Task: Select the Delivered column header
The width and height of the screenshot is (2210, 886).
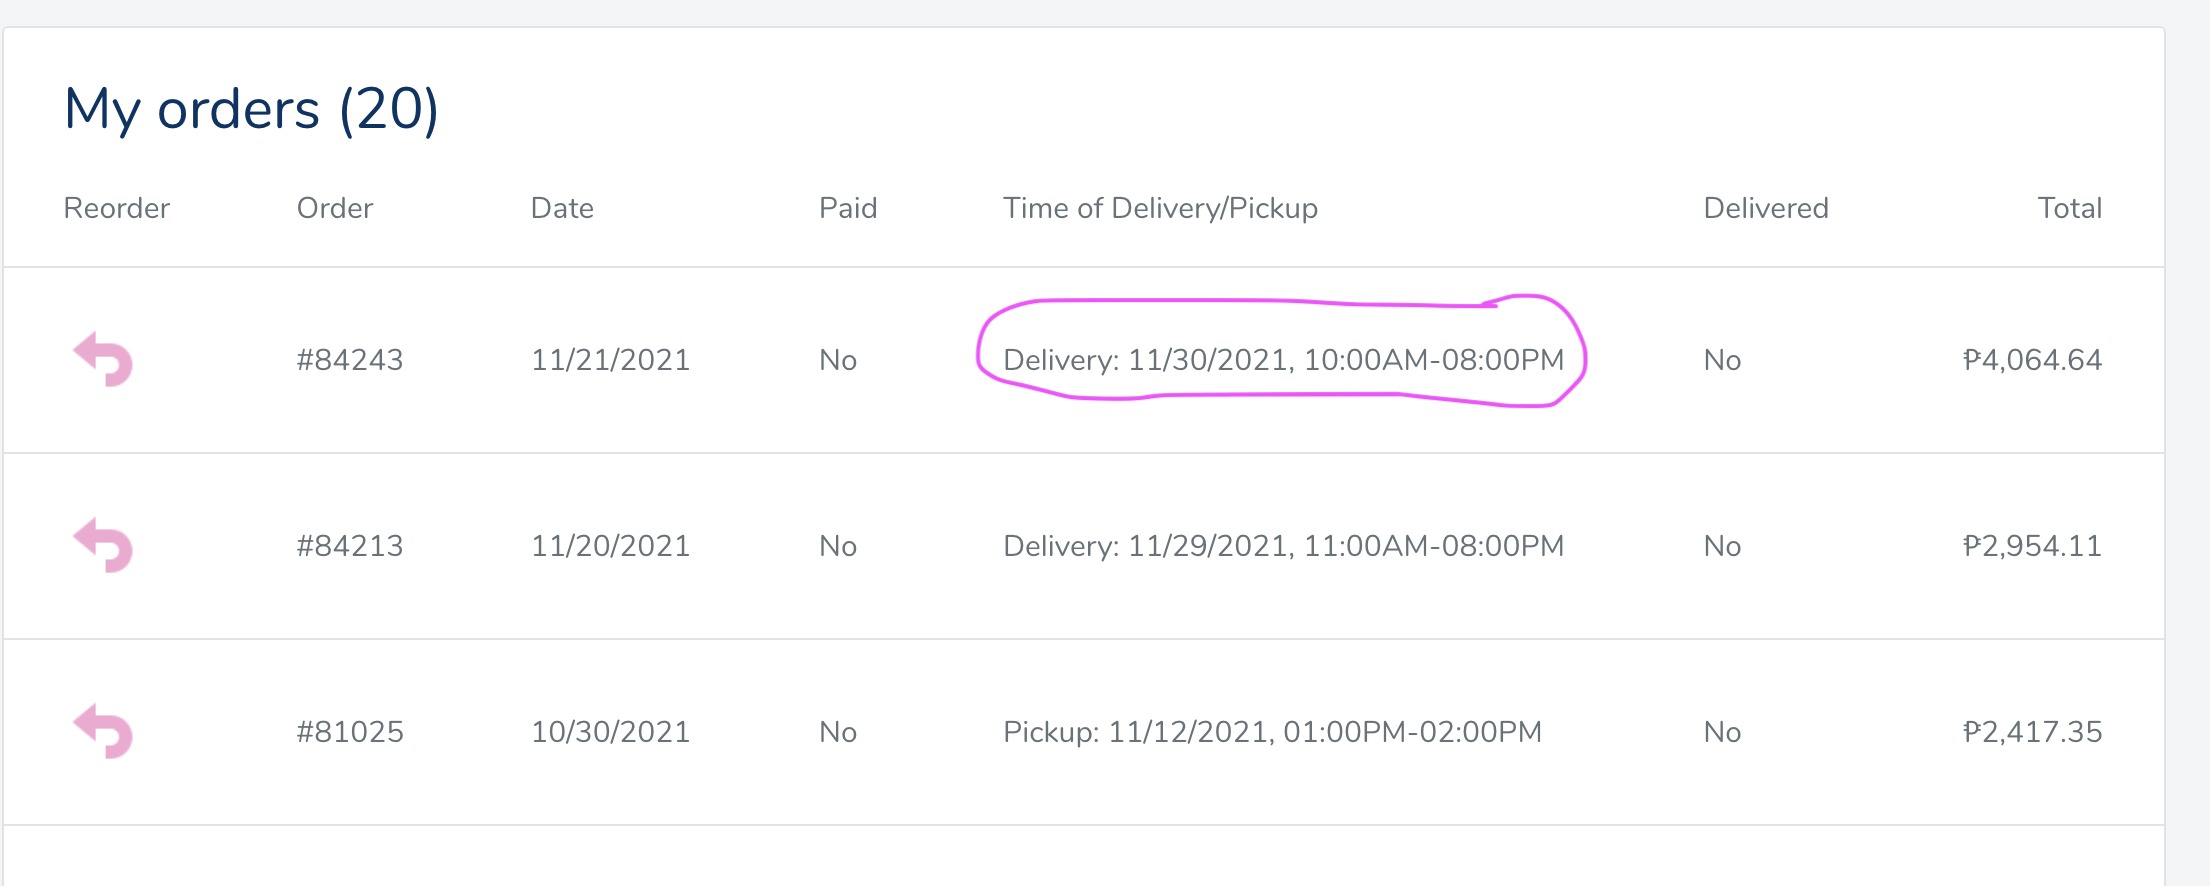Action: pos(1766,208)
